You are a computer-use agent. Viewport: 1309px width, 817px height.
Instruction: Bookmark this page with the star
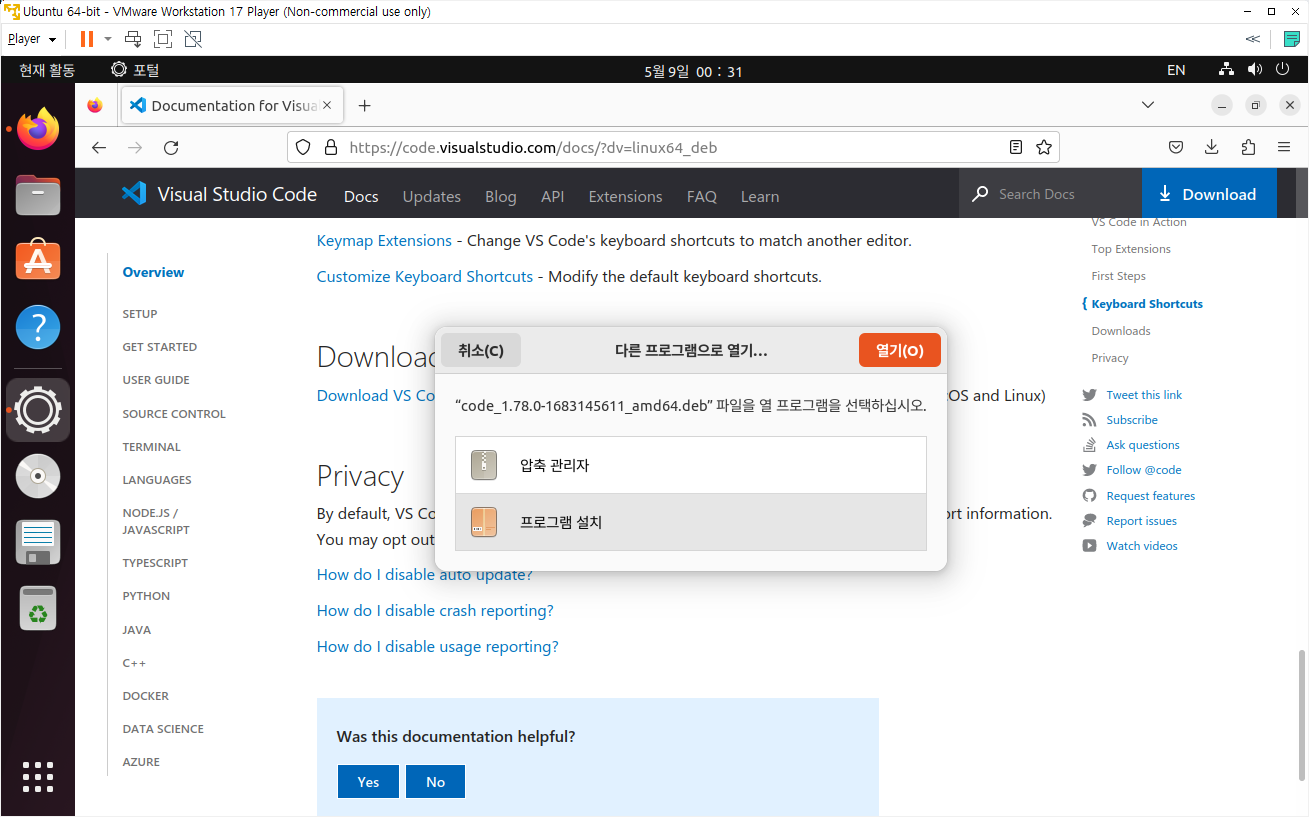[1044, 147]
